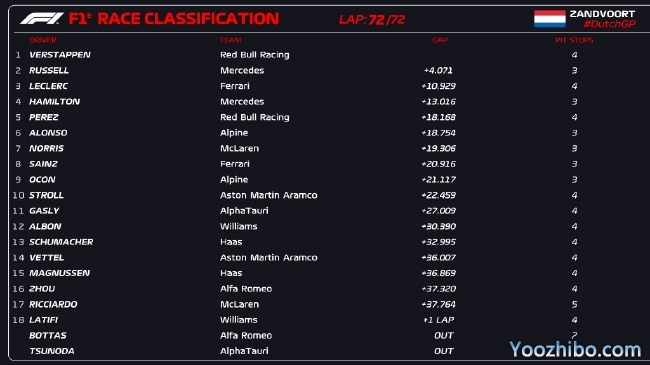This screenshot has height=365, width=650.
Task: Click LATIFI's +1 LAP gap
Action: (x=439, y=320)
